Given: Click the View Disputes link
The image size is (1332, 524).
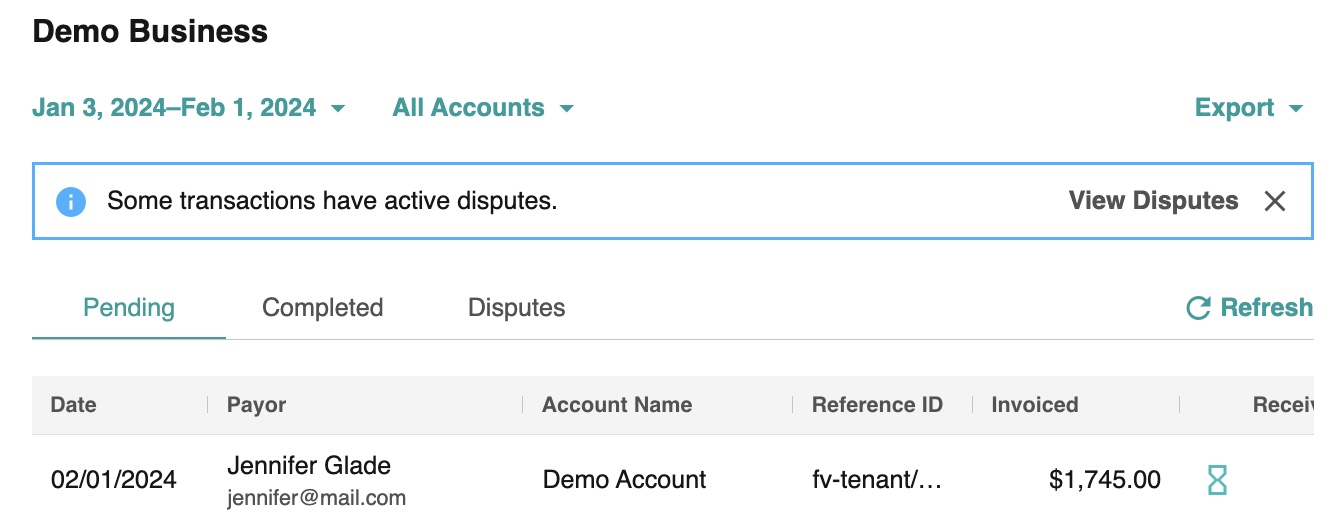Looking at the screenshot, I should (x=1153, y=201).
